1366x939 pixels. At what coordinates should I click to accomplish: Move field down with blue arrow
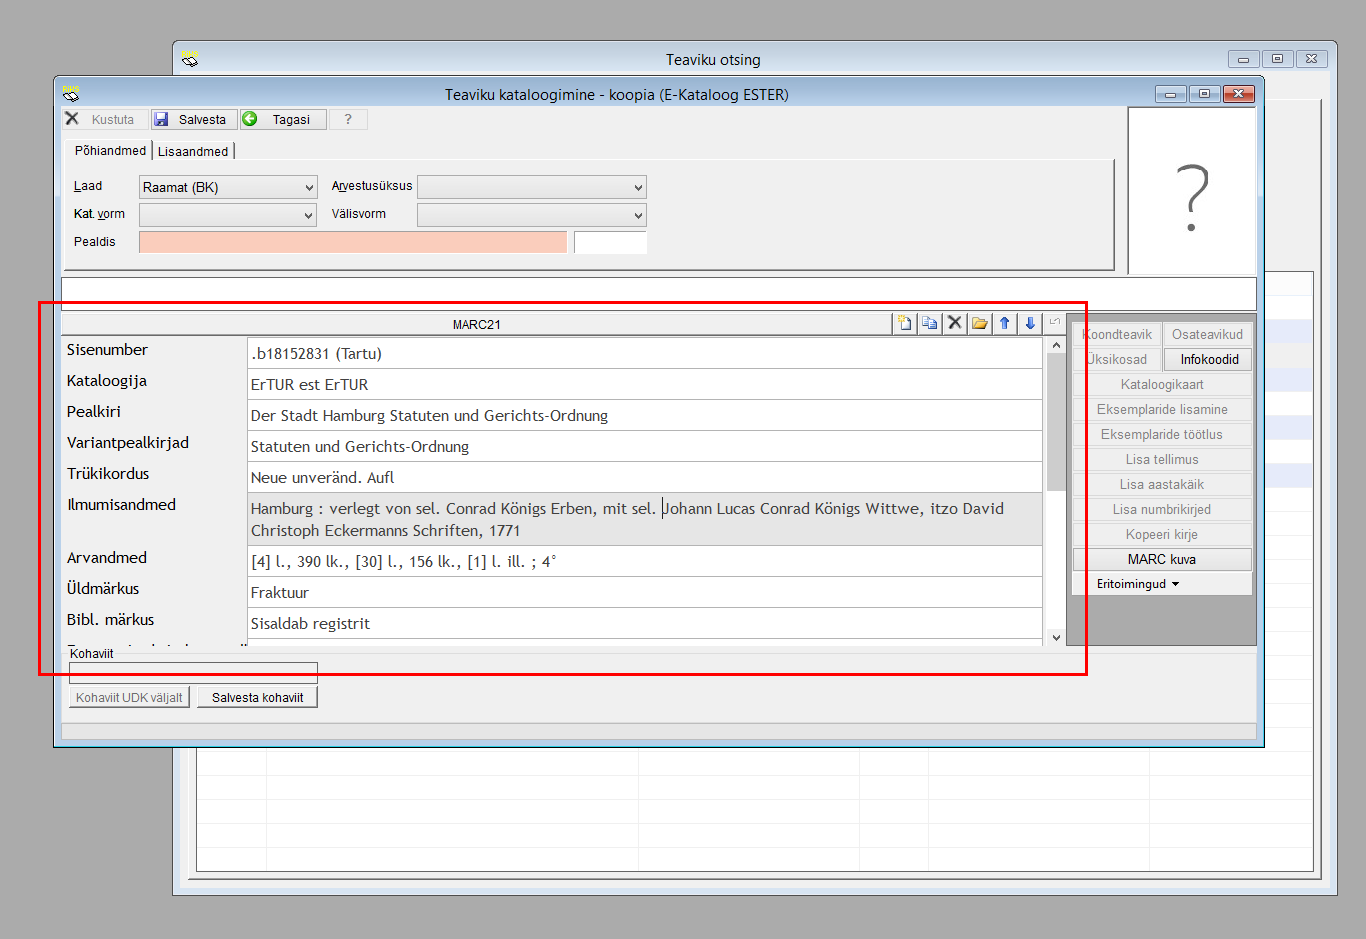click(x=1030, y=323)
